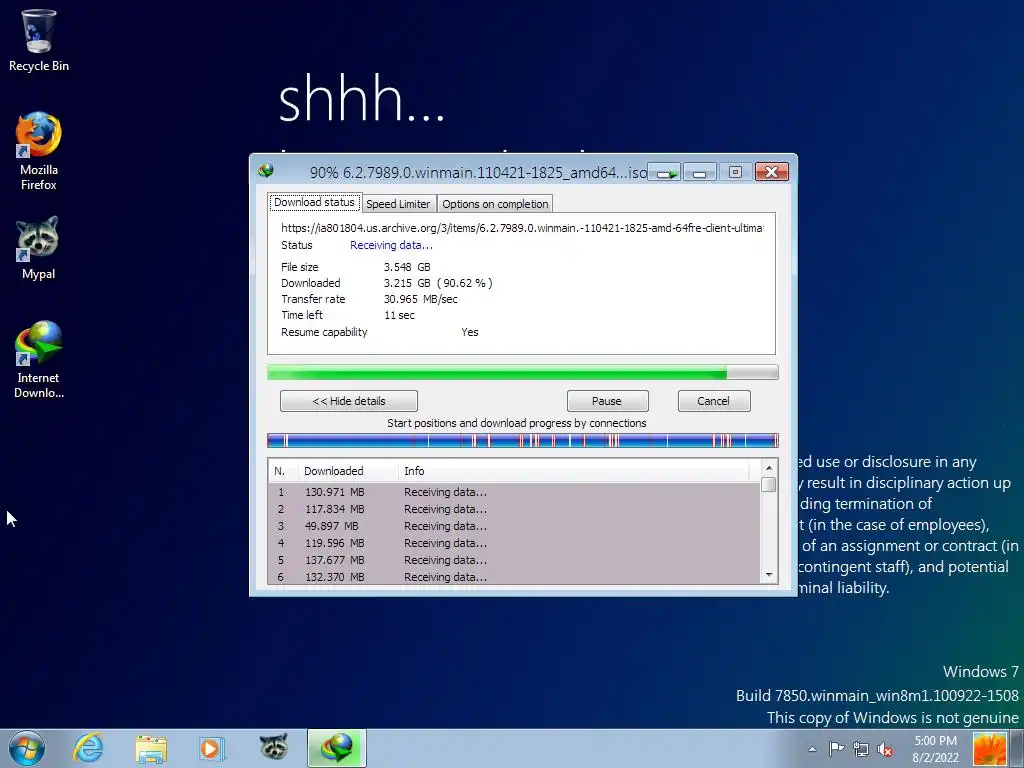Viewport: 1024px width, 768px height.
Task: Click the network tray icon
Action: (x=861, y=749)
